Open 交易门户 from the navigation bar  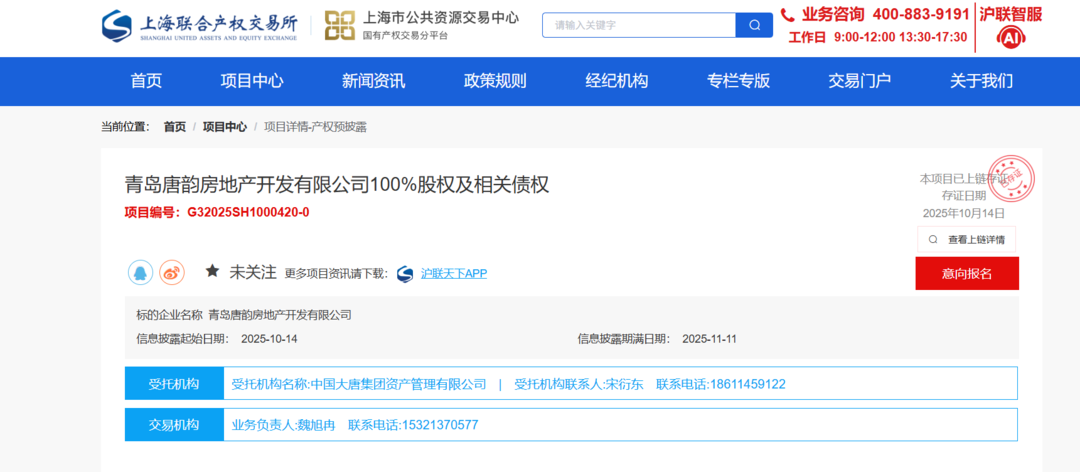[859, 81]
